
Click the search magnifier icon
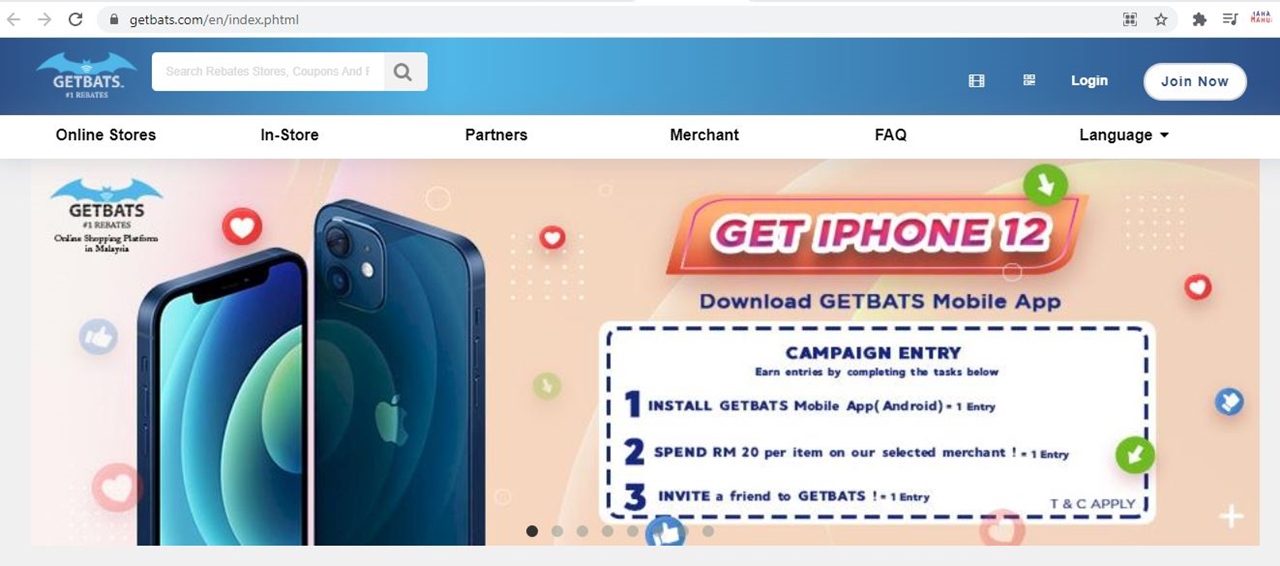tap(403, 72)
